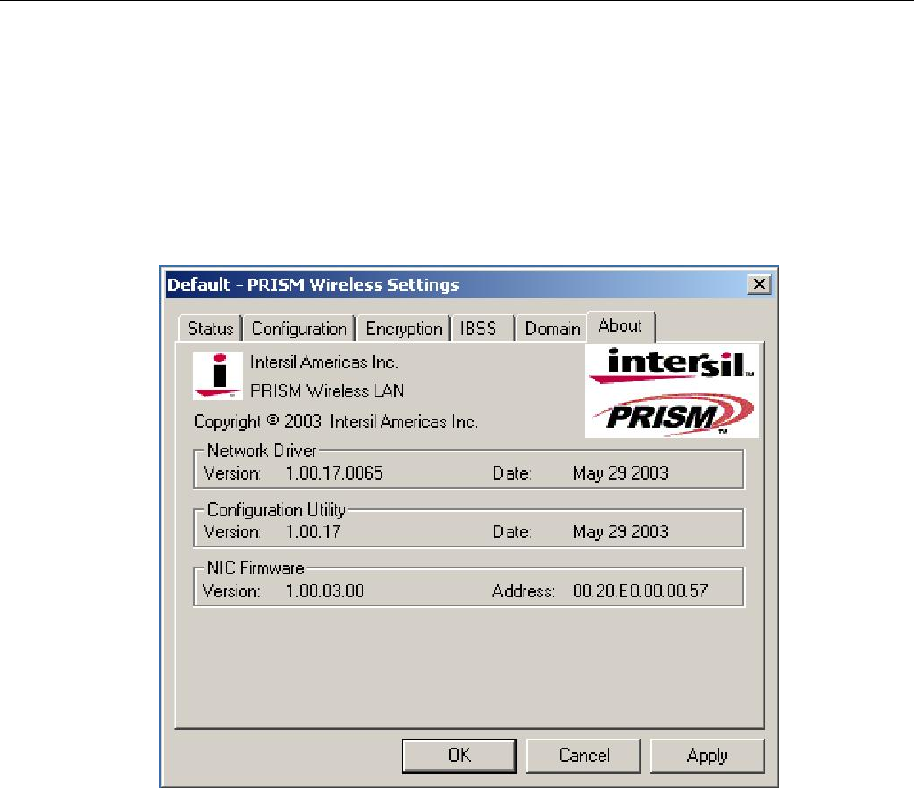Click the 'Intersil Americas Inc.' company name
The height and width of the screenshot is (788, 914).
324,362
